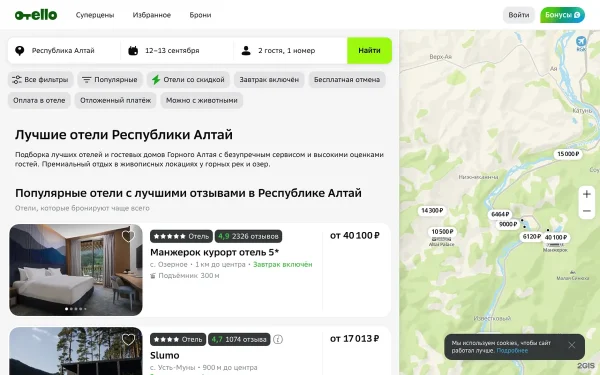This screenshot has height=375, width=600.
Task: Click the airport icon on the map
Action: [x=581, y=41]
